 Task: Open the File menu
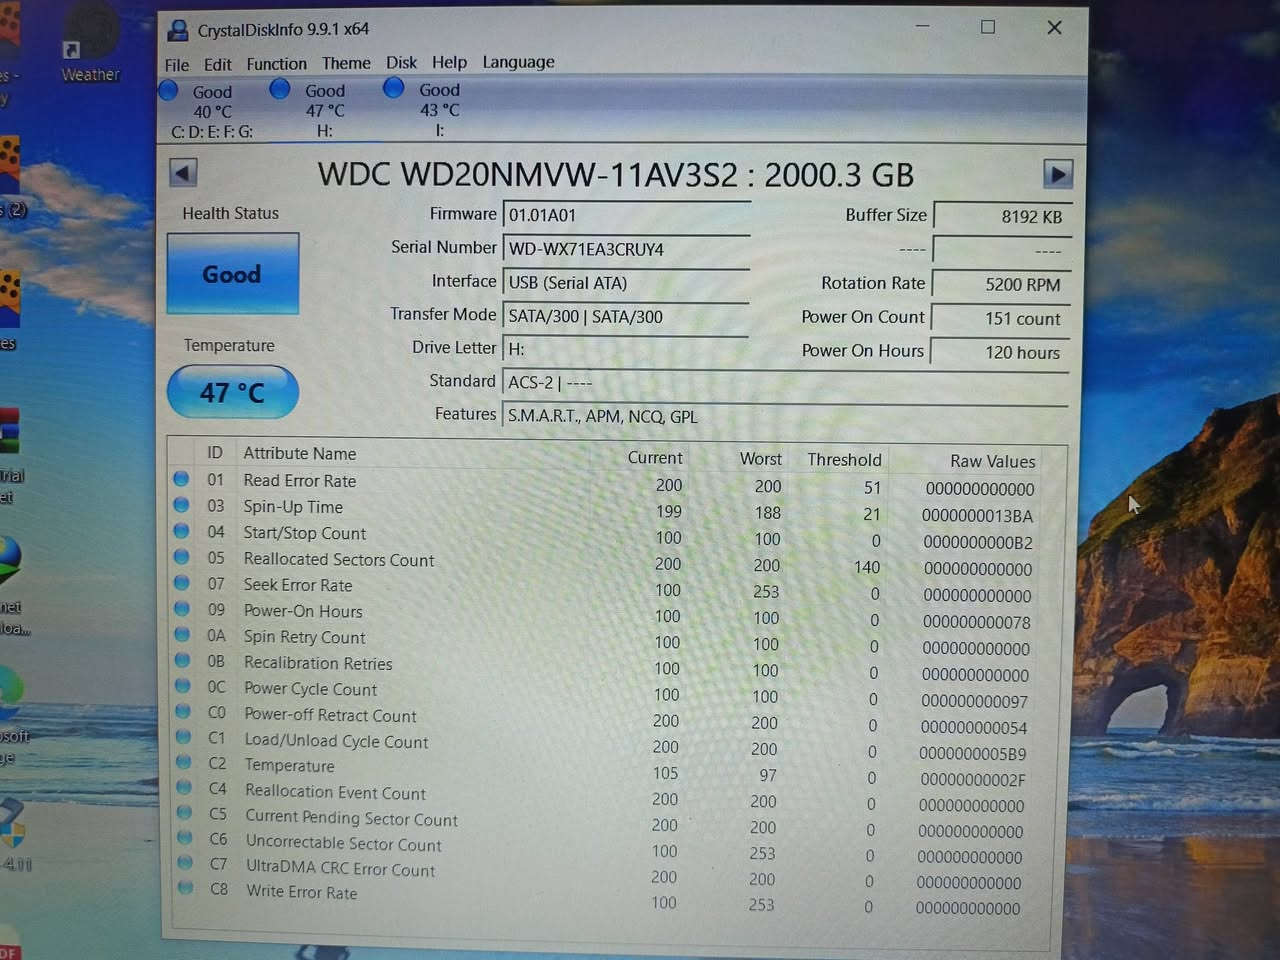point(177,65)
